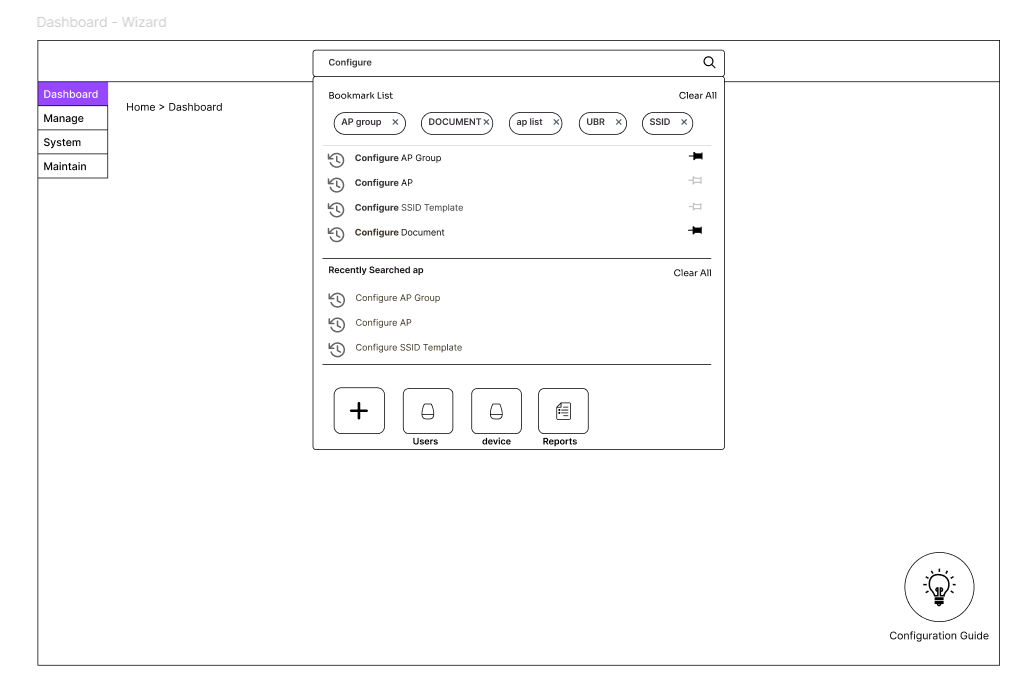Click history icon beside bold Configure AP Group
The width and height of the screenshot is (1024, 679).
tap(336, 159)
